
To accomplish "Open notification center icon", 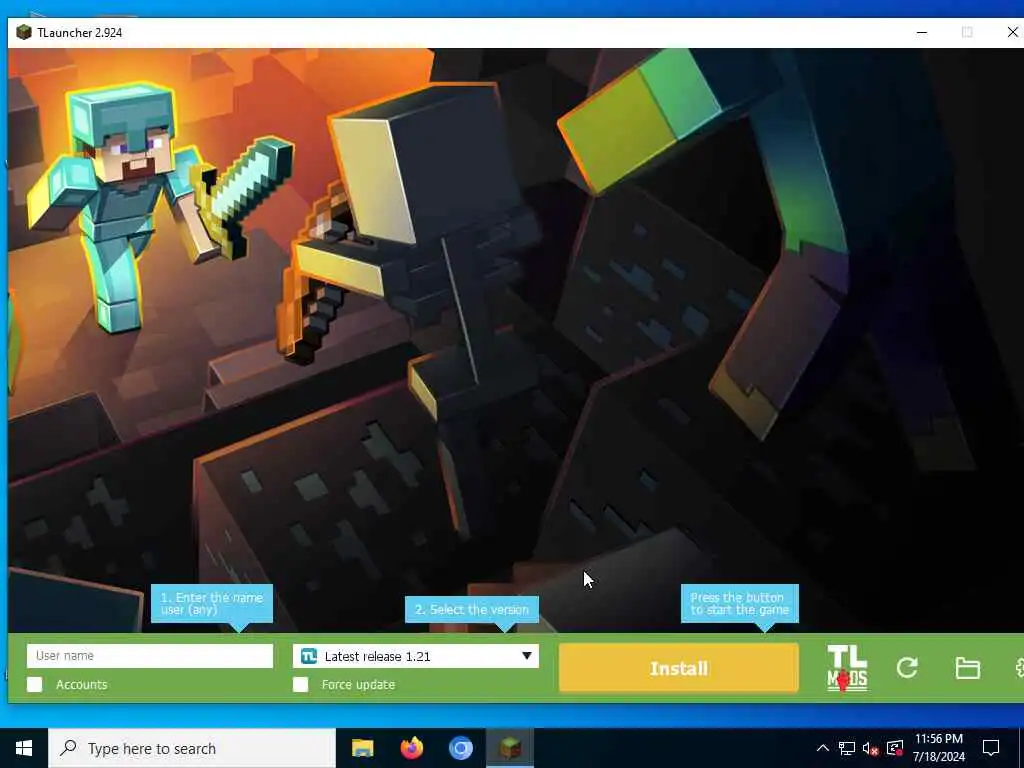I will (991, 748).
